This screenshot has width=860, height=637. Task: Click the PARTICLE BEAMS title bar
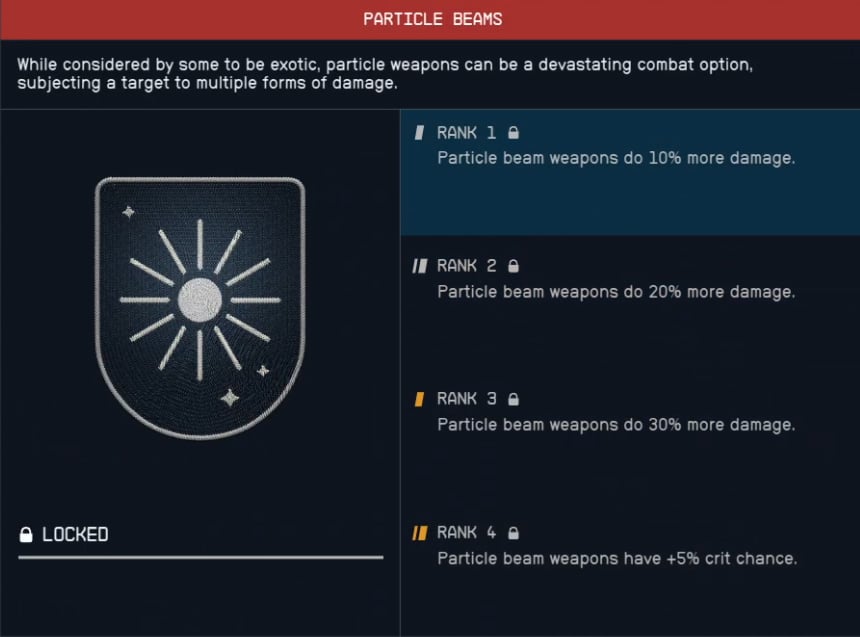(x=430, y=18)
